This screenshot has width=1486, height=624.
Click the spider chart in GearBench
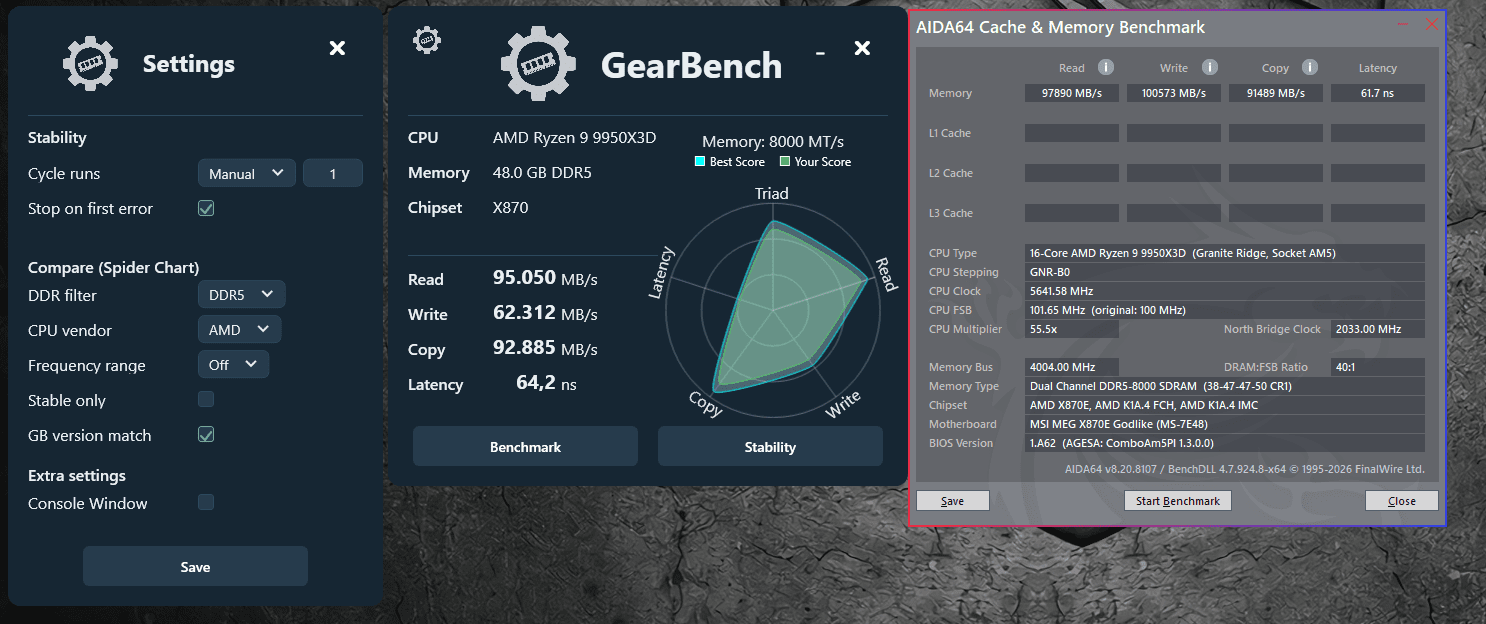tap(773, 311)
